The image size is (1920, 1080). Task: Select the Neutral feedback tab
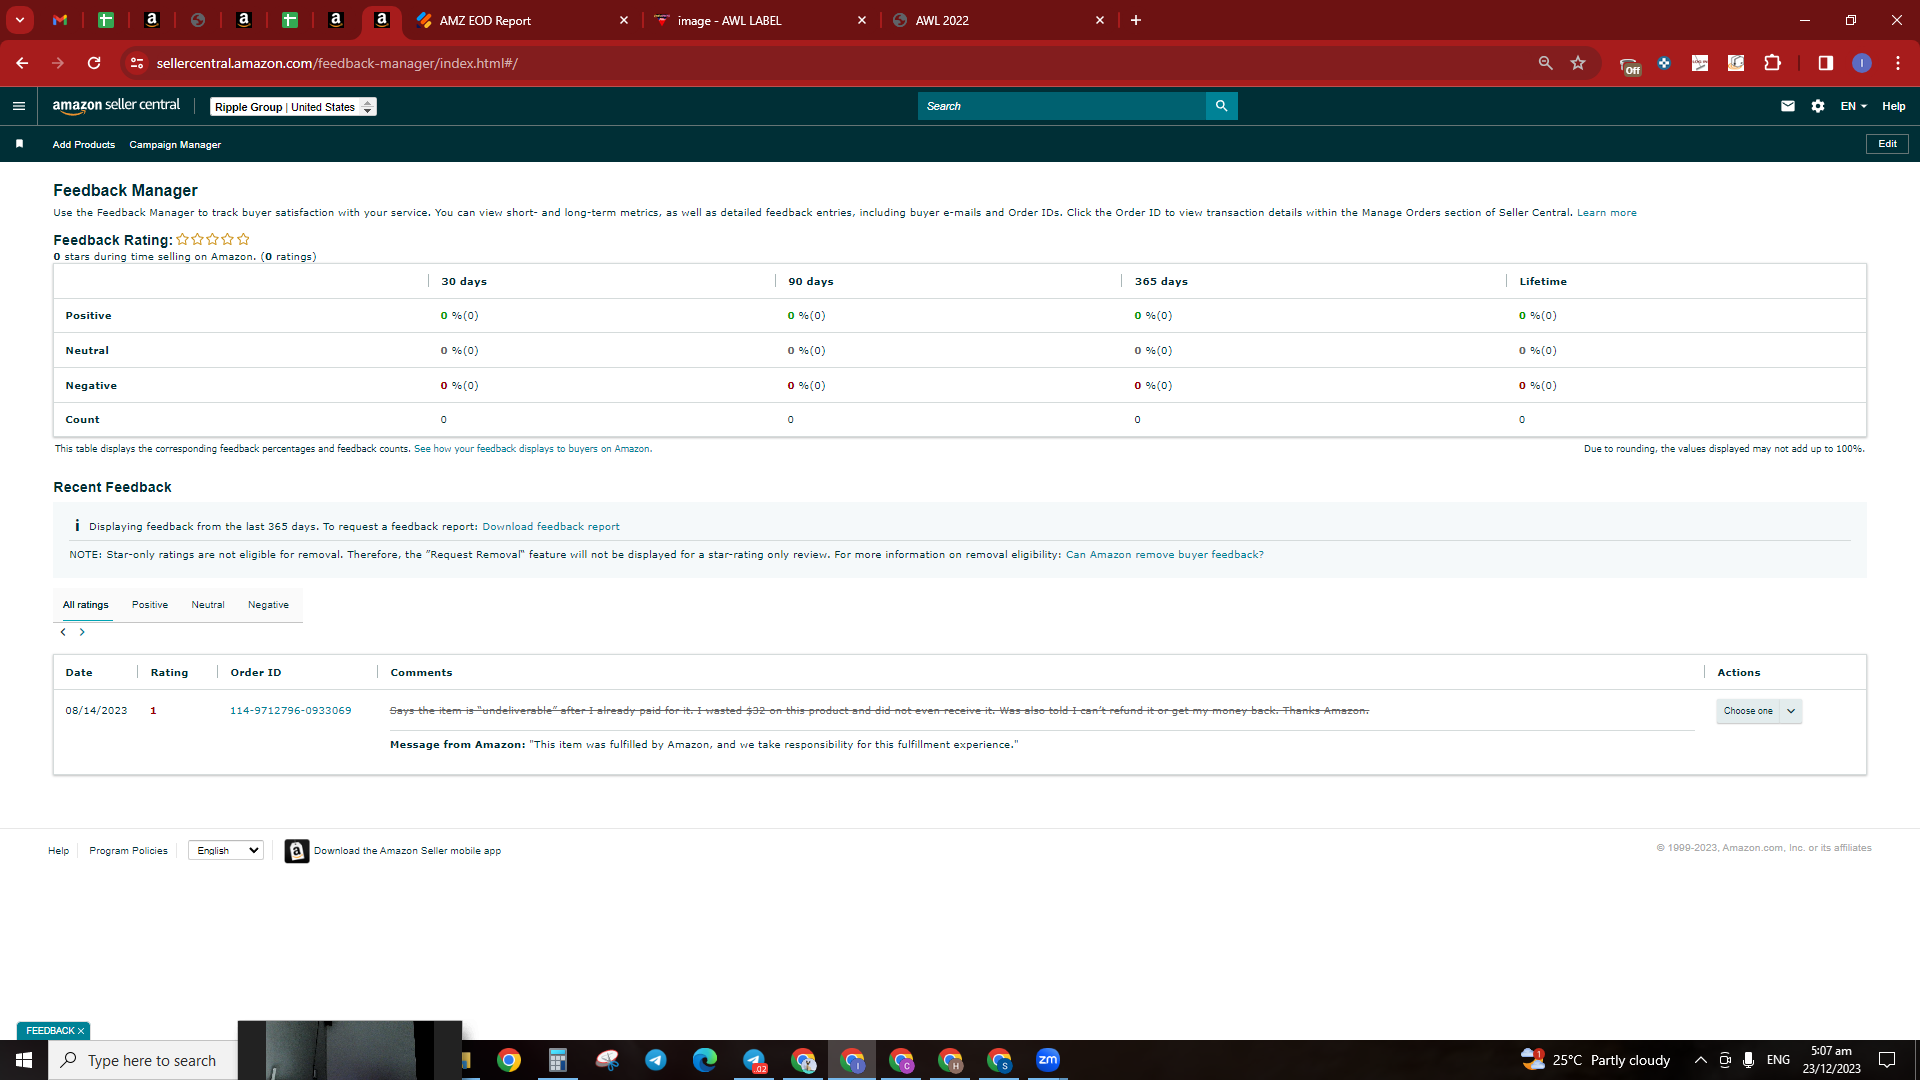pos(208,605)
